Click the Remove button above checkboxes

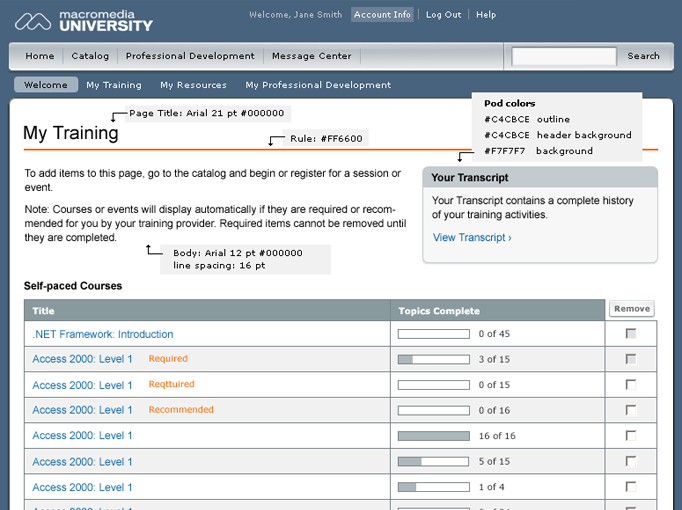[x=632, y=309]
